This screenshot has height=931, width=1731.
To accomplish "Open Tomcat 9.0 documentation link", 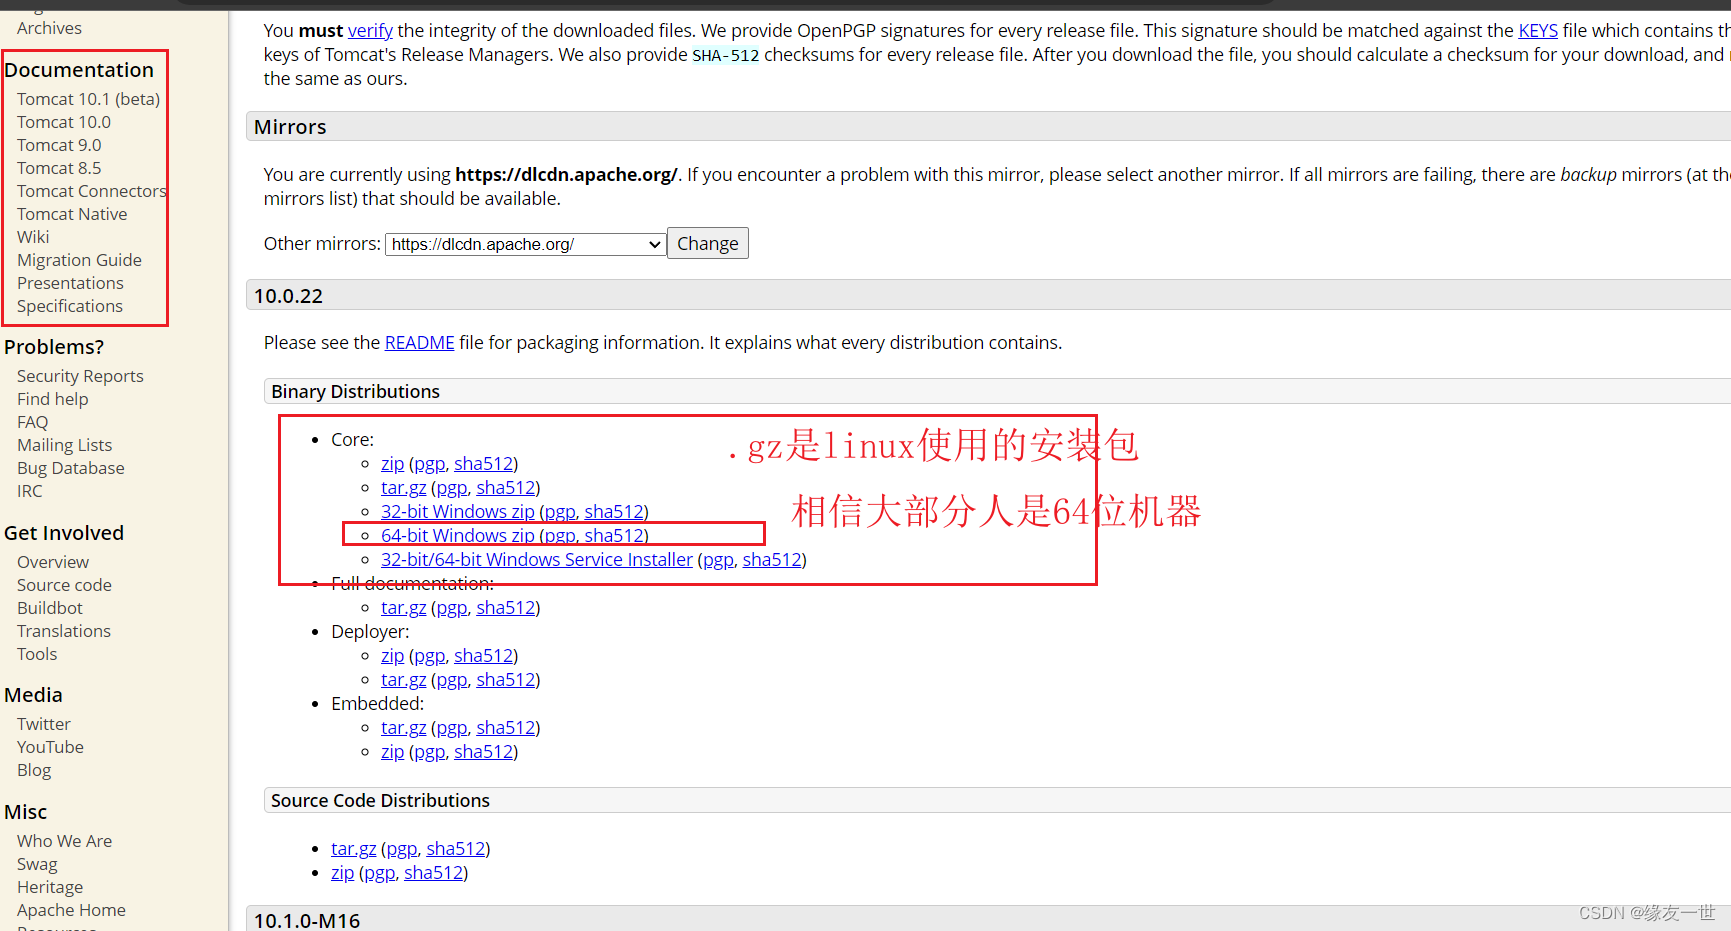I will pos(59,145).
